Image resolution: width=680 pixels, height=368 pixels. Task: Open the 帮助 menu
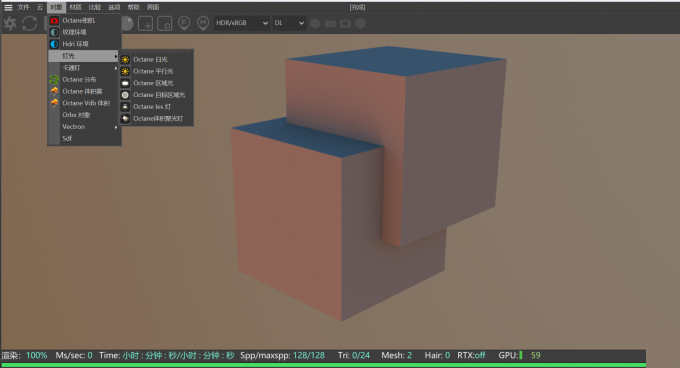pyautogui.click(x=134, y=7)
